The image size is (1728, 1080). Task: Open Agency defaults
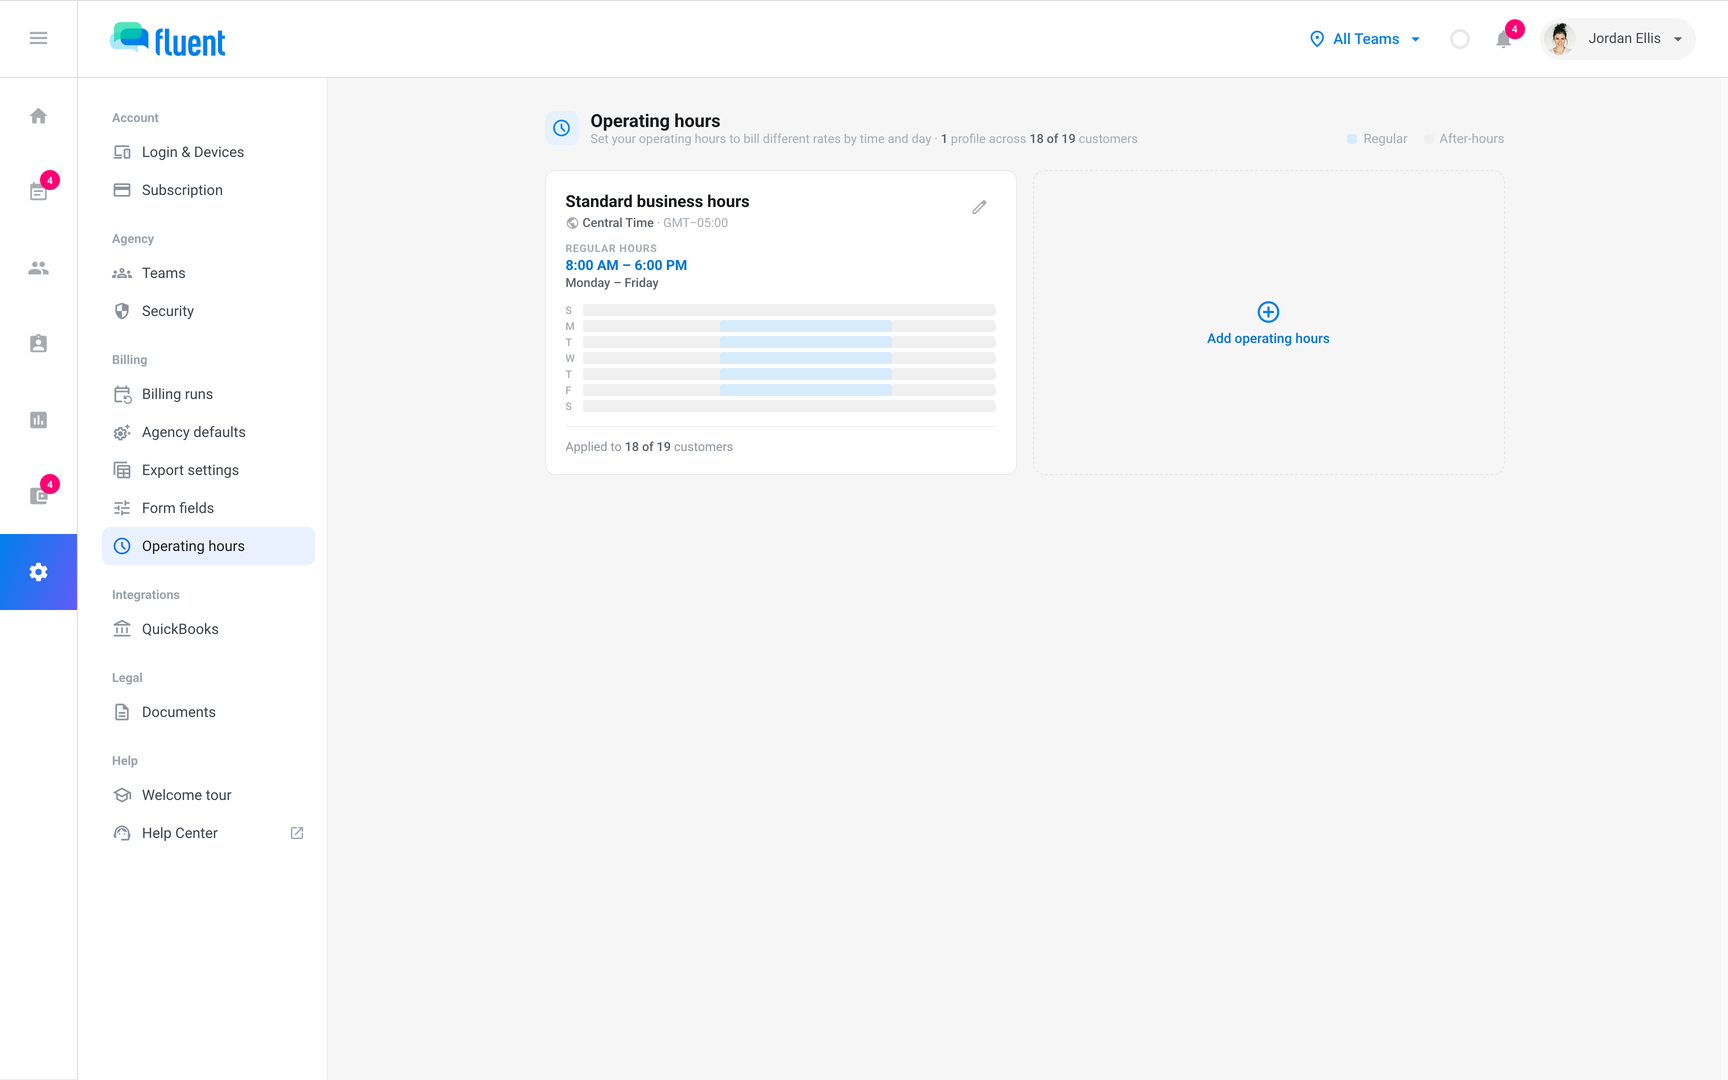point(208,432)
